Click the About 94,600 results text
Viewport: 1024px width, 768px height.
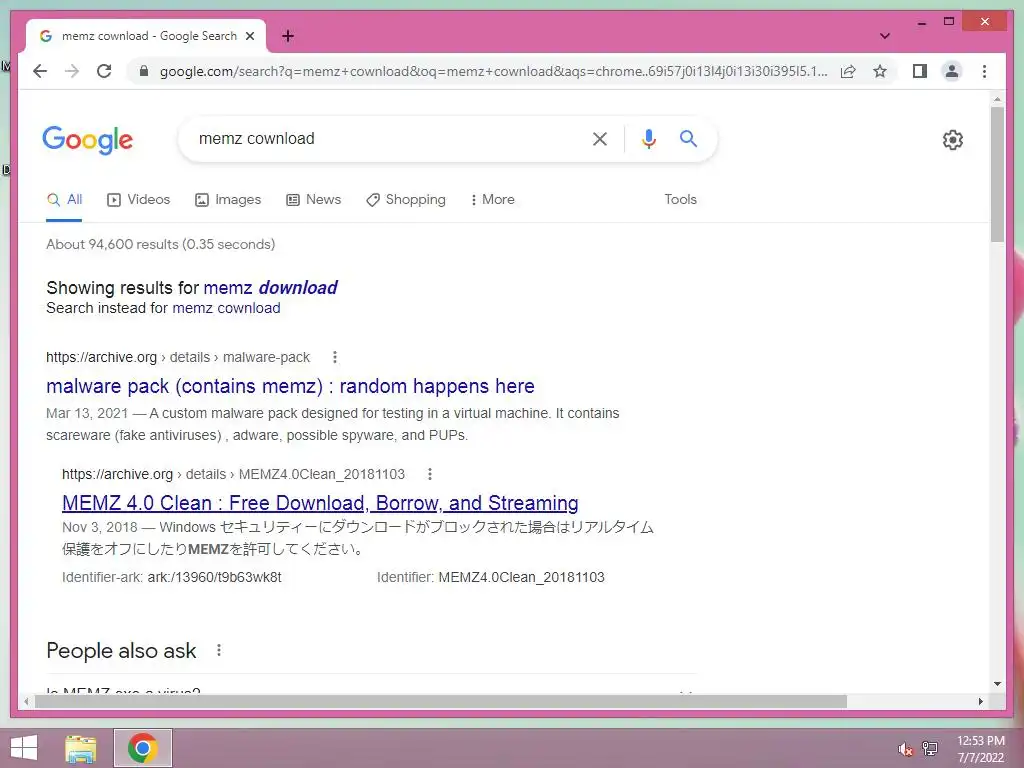click(161, 244)
